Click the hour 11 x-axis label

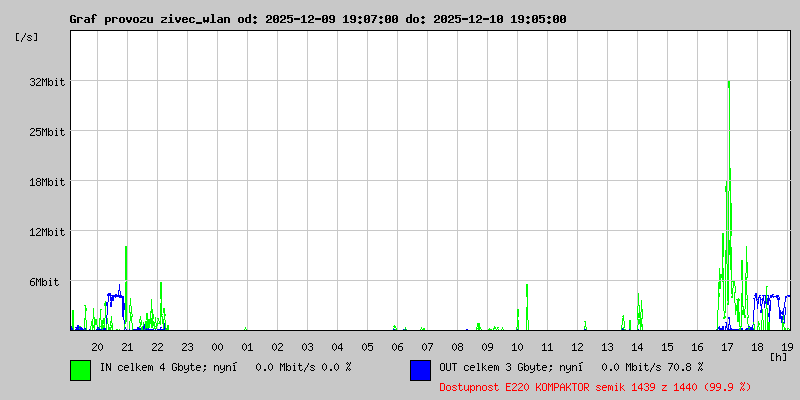pyautogui.click(x=547, y=347)
